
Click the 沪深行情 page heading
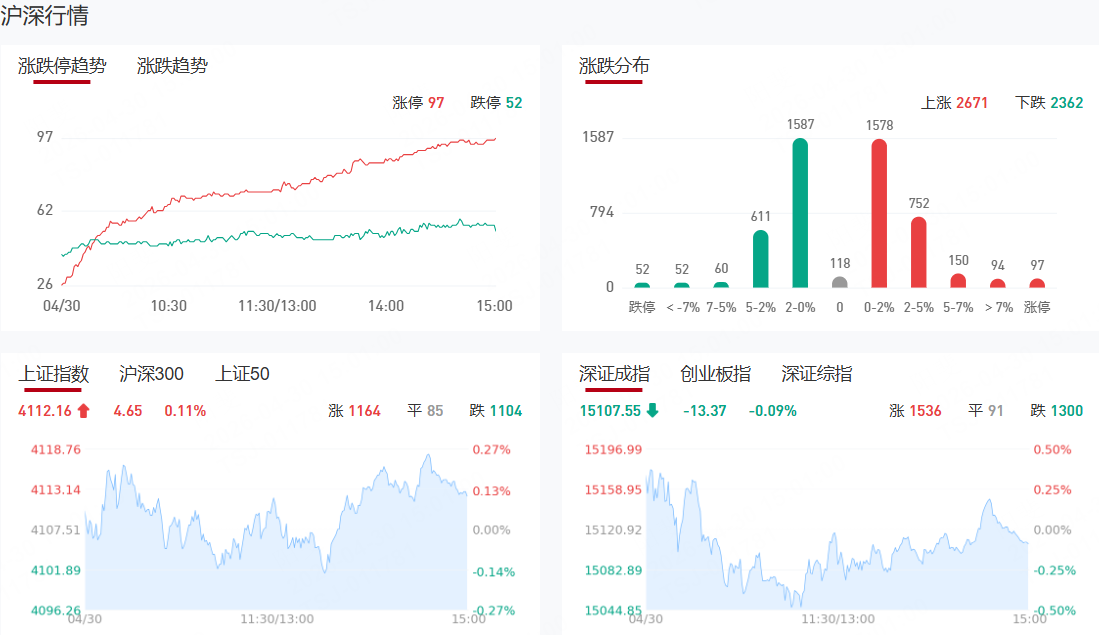click(44, 16)
